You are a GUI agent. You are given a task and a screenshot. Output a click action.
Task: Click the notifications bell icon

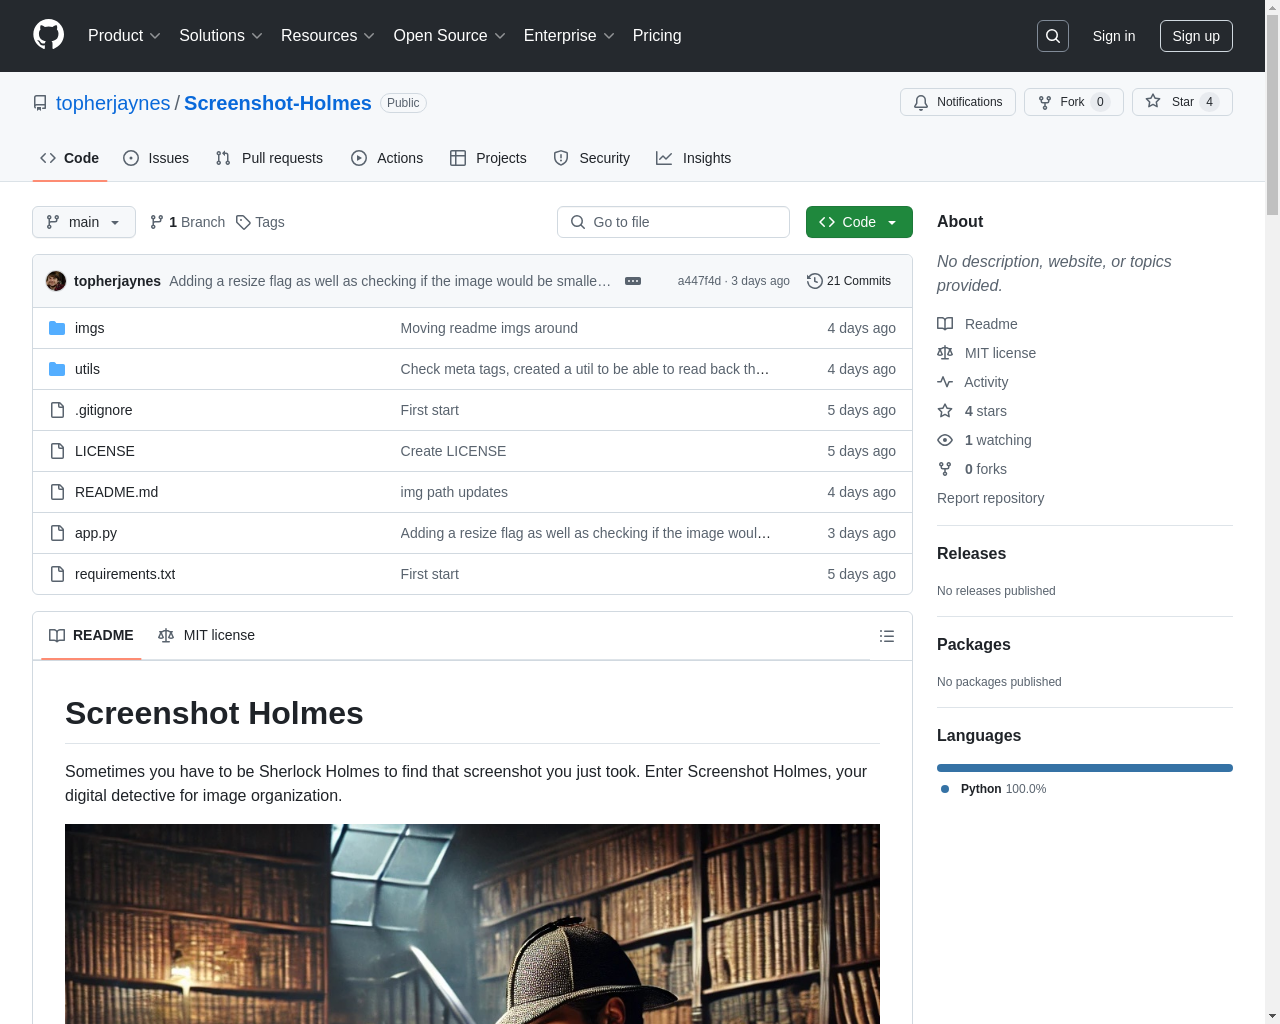pyautogui.click(x=921, y=102)
